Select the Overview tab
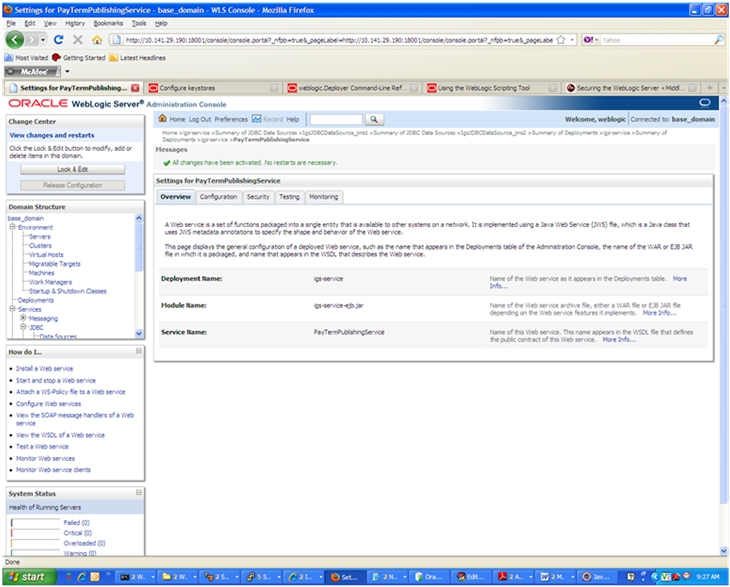 [176, 197]
